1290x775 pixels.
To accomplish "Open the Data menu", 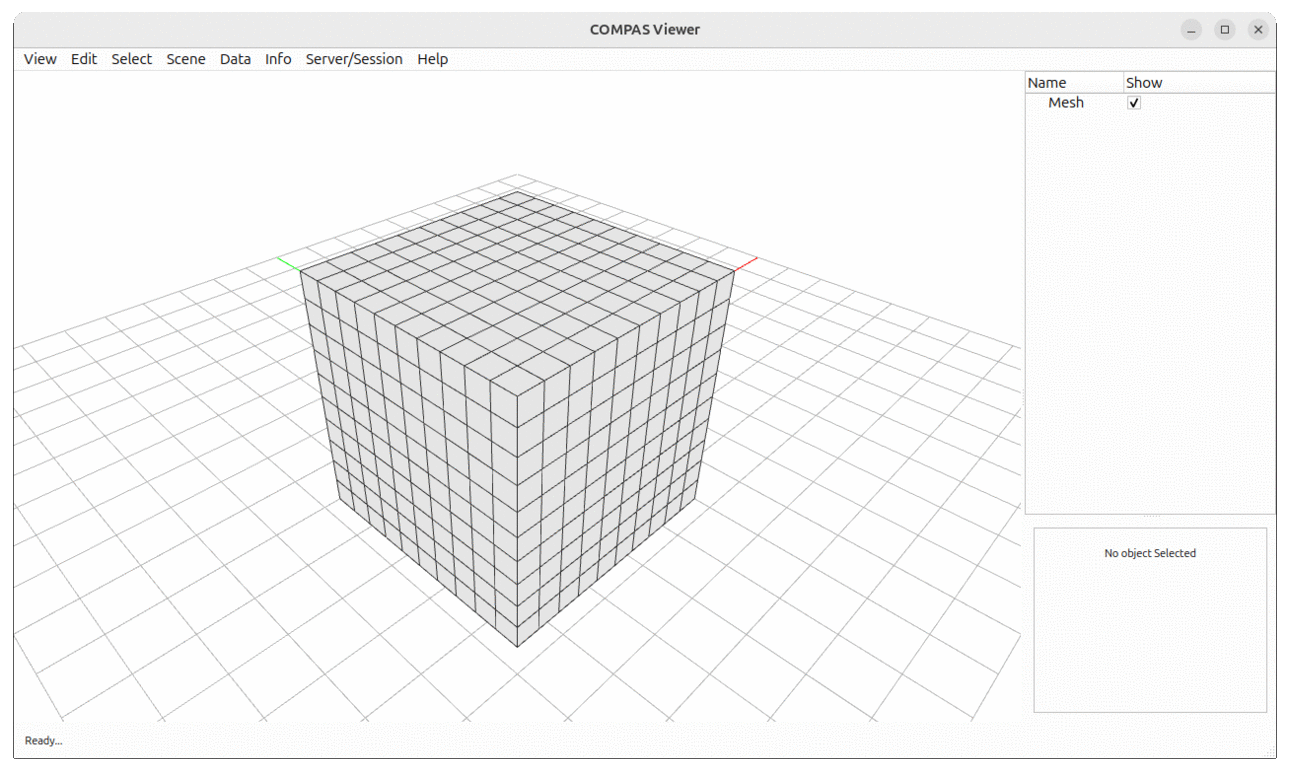I will point(234,59).
